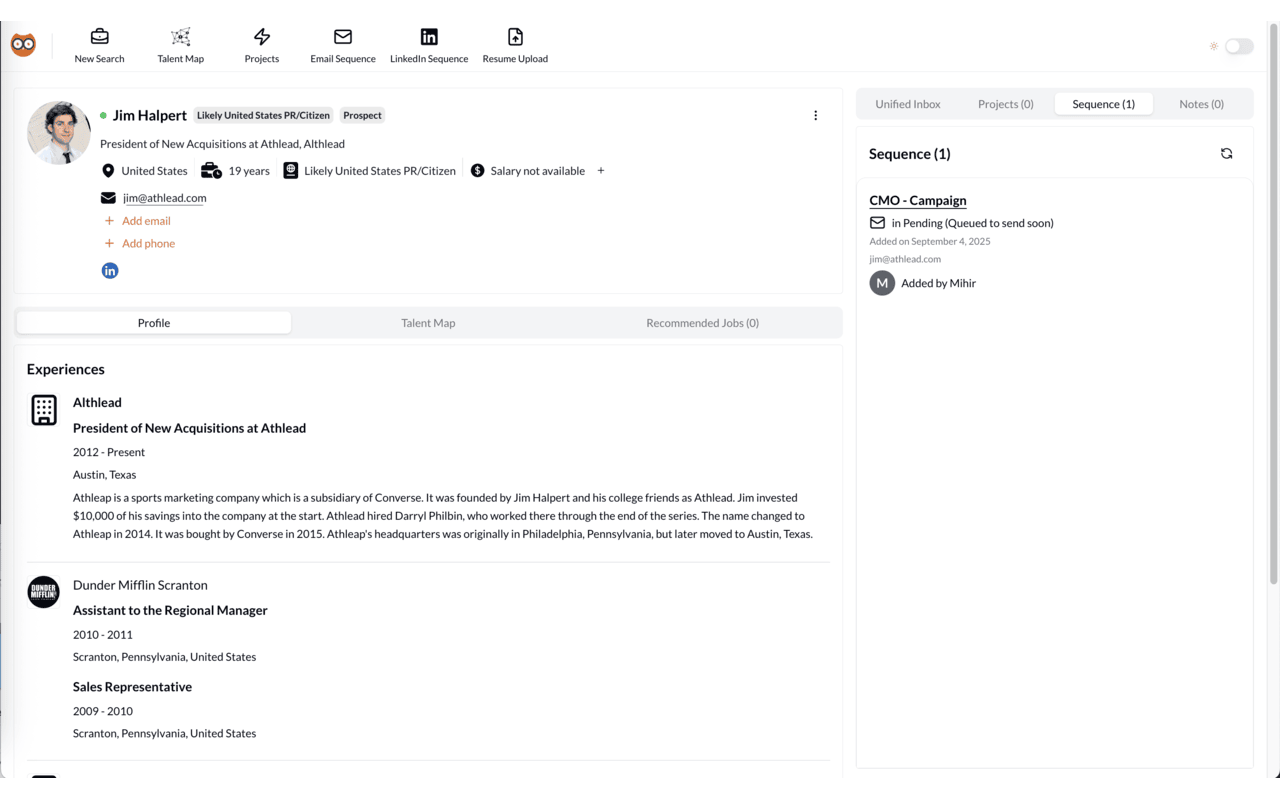The image size is (1280, 800).
Task: Click the Likely United States PR/Citizen badge
Action: [x=263, y=115]
